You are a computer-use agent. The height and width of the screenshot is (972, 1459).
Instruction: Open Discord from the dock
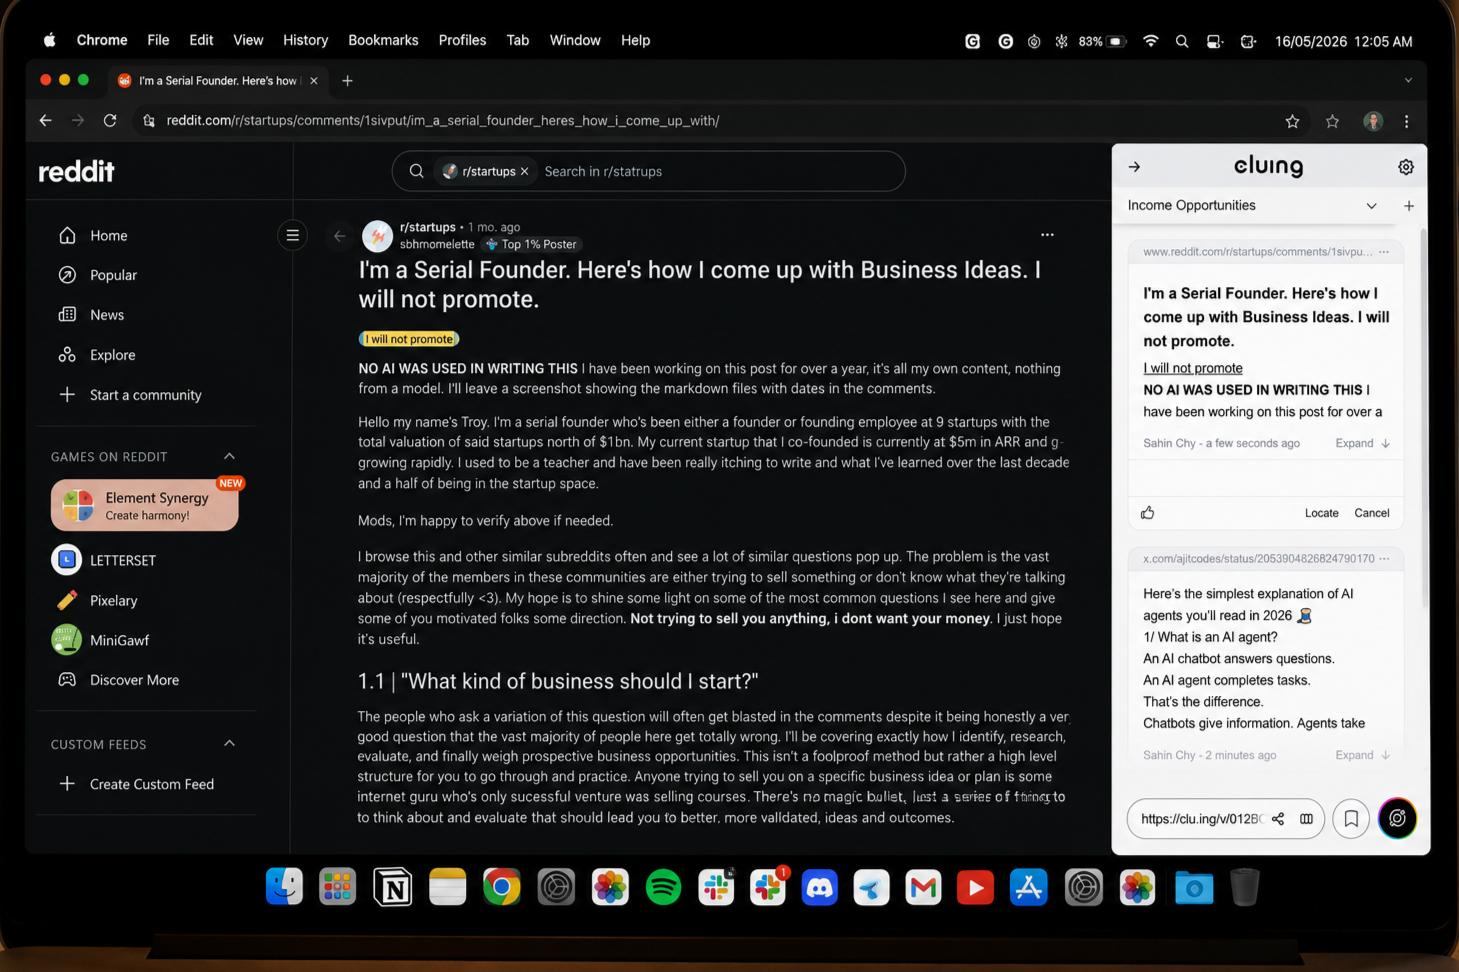click(820, 887)
